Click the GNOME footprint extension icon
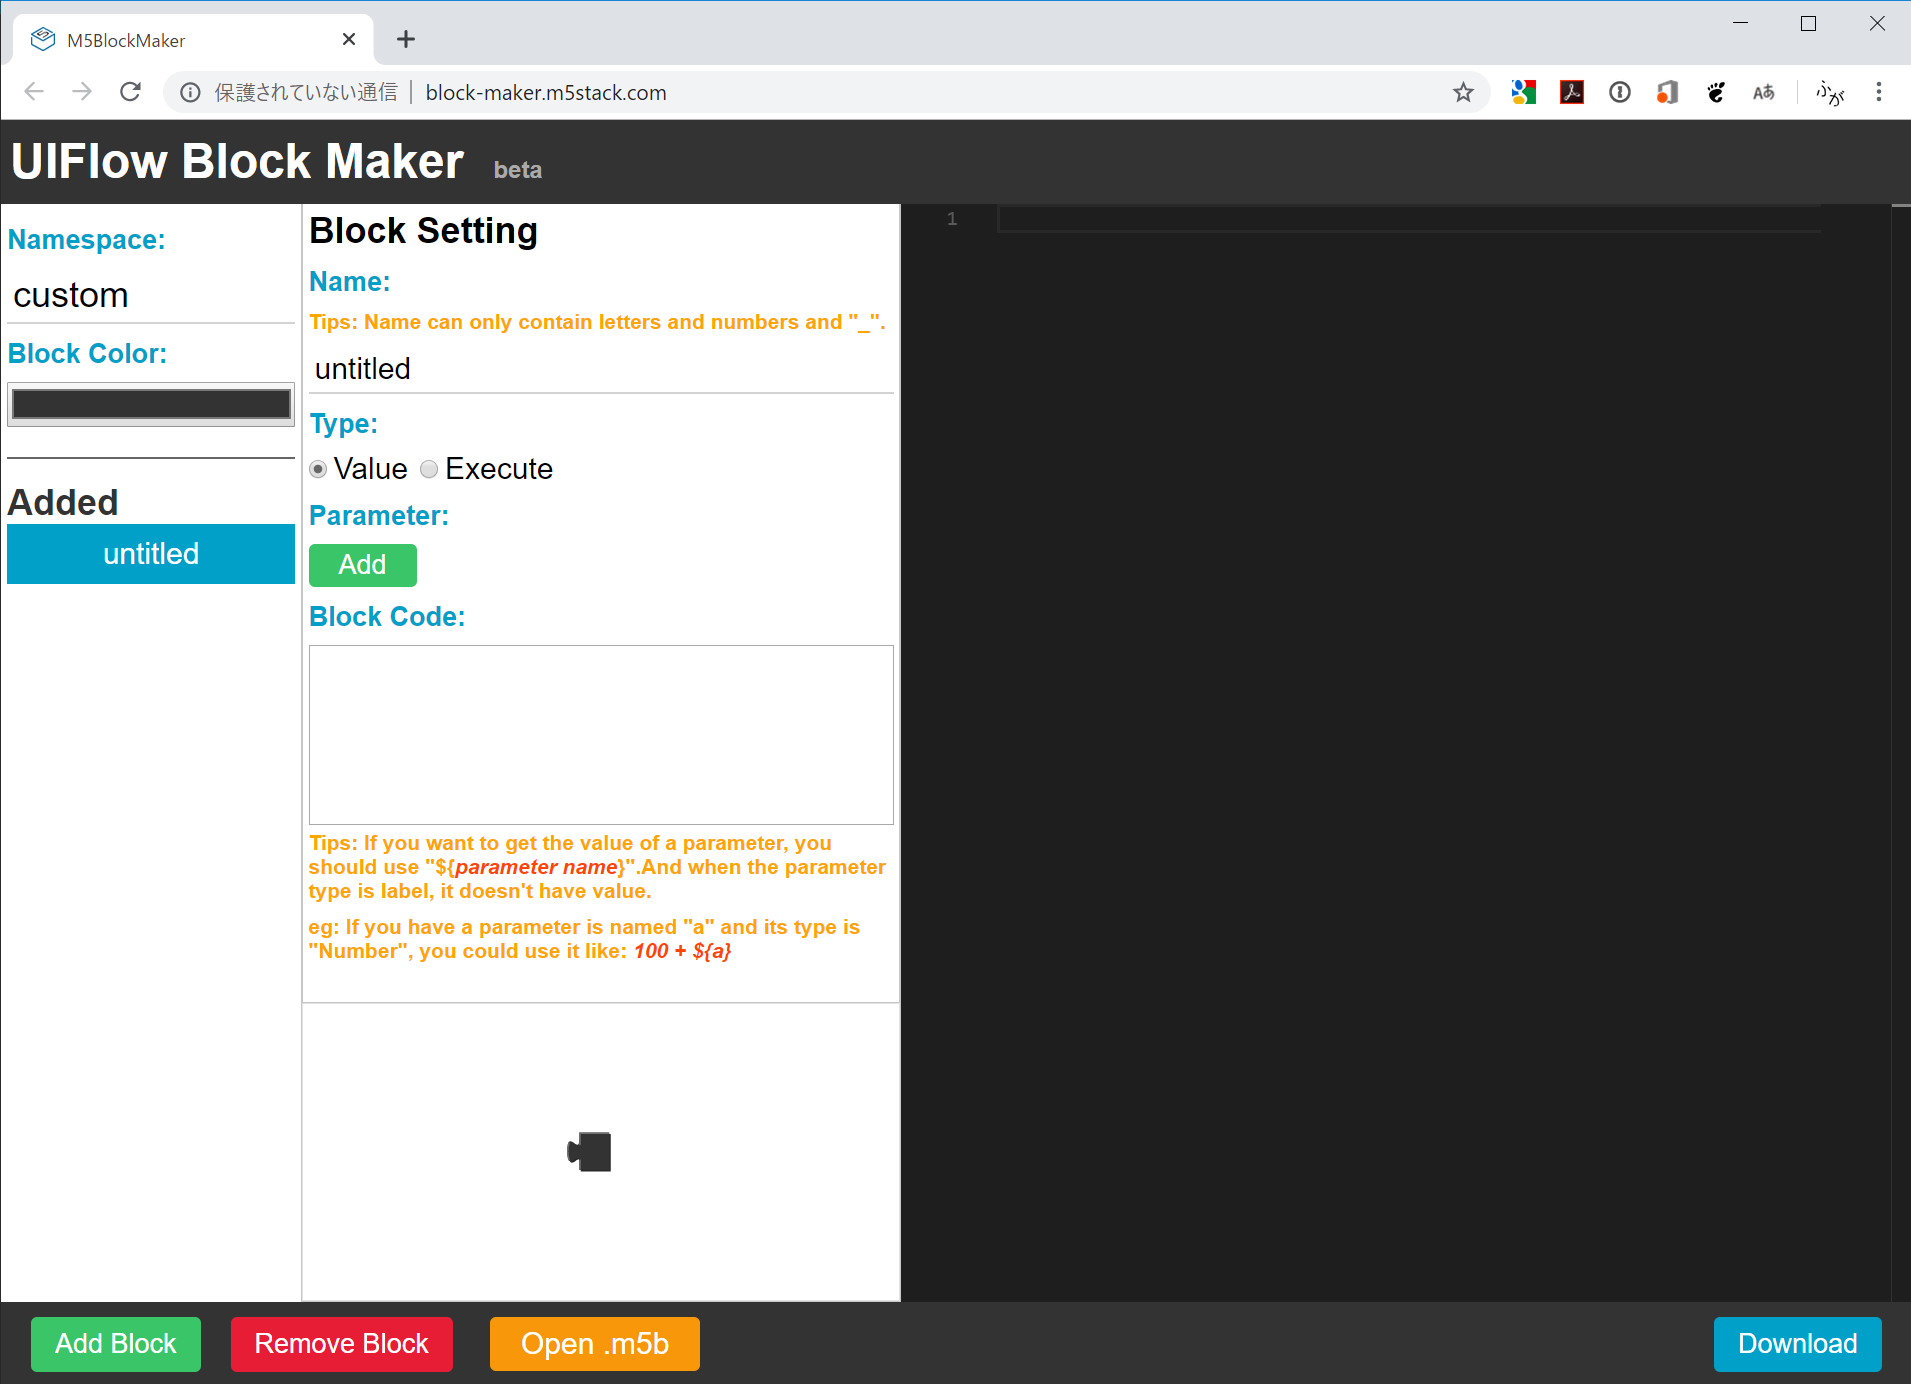This screenshot has width=1911, height=1384. pos(1714,92)
